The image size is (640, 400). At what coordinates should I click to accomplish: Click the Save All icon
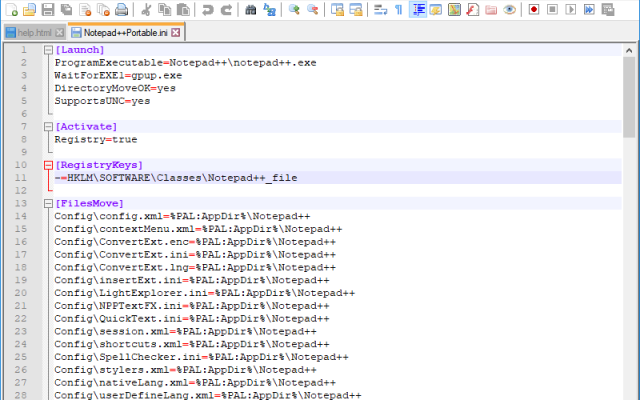(66, 9)
